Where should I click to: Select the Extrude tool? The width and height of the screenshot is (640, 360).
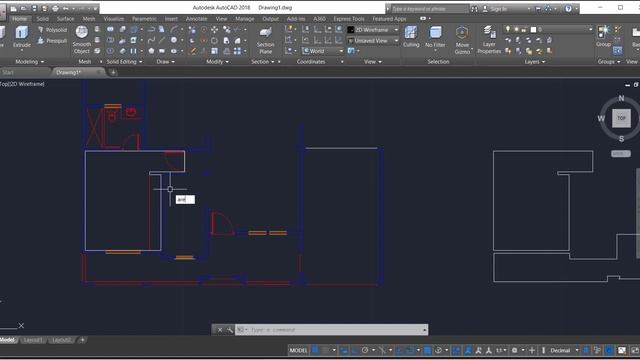[x=22, y=36]
